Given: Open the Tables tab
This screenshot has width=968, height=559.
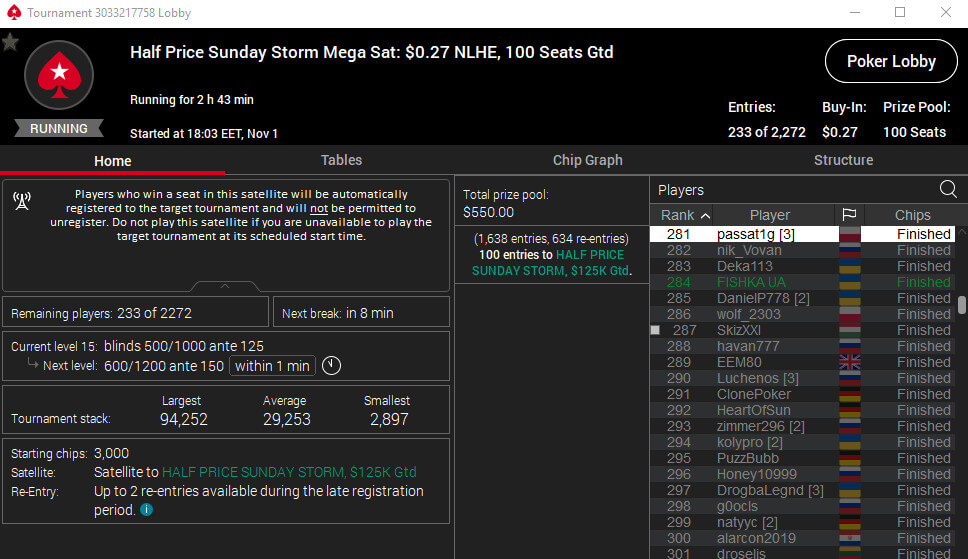Looking at the screenshot, I should (341, 160).
